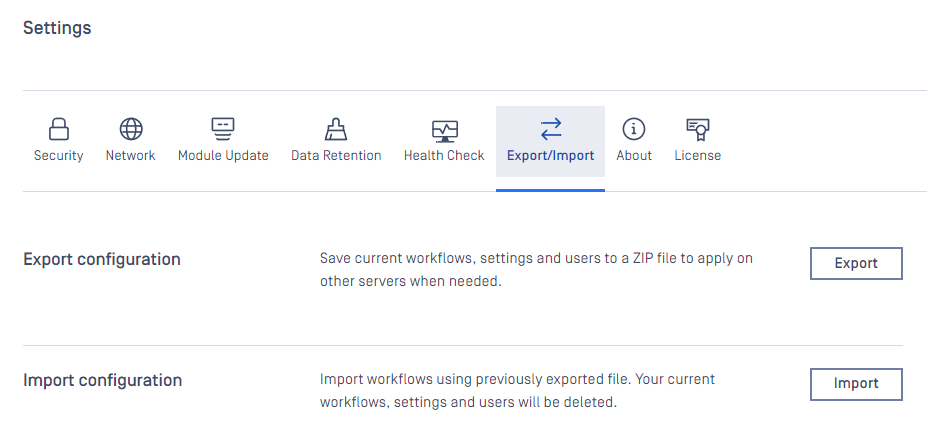The height and width of the screenshot is (437, 927).
Task: Click the Export button
Action: 856,263
